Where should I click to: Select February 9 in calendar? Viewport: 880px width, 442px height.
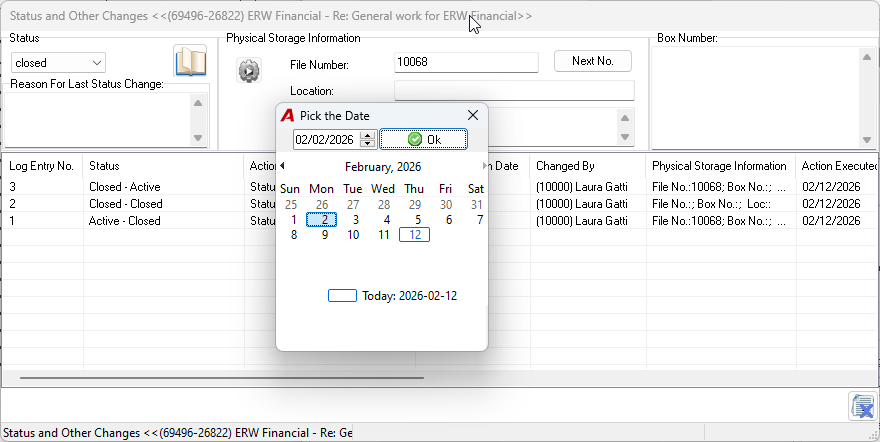[322, 235]
